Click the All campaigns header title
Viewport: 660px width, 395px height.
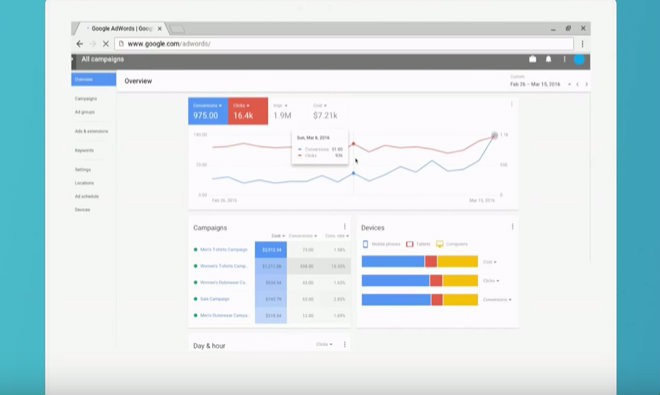(103, 59)
